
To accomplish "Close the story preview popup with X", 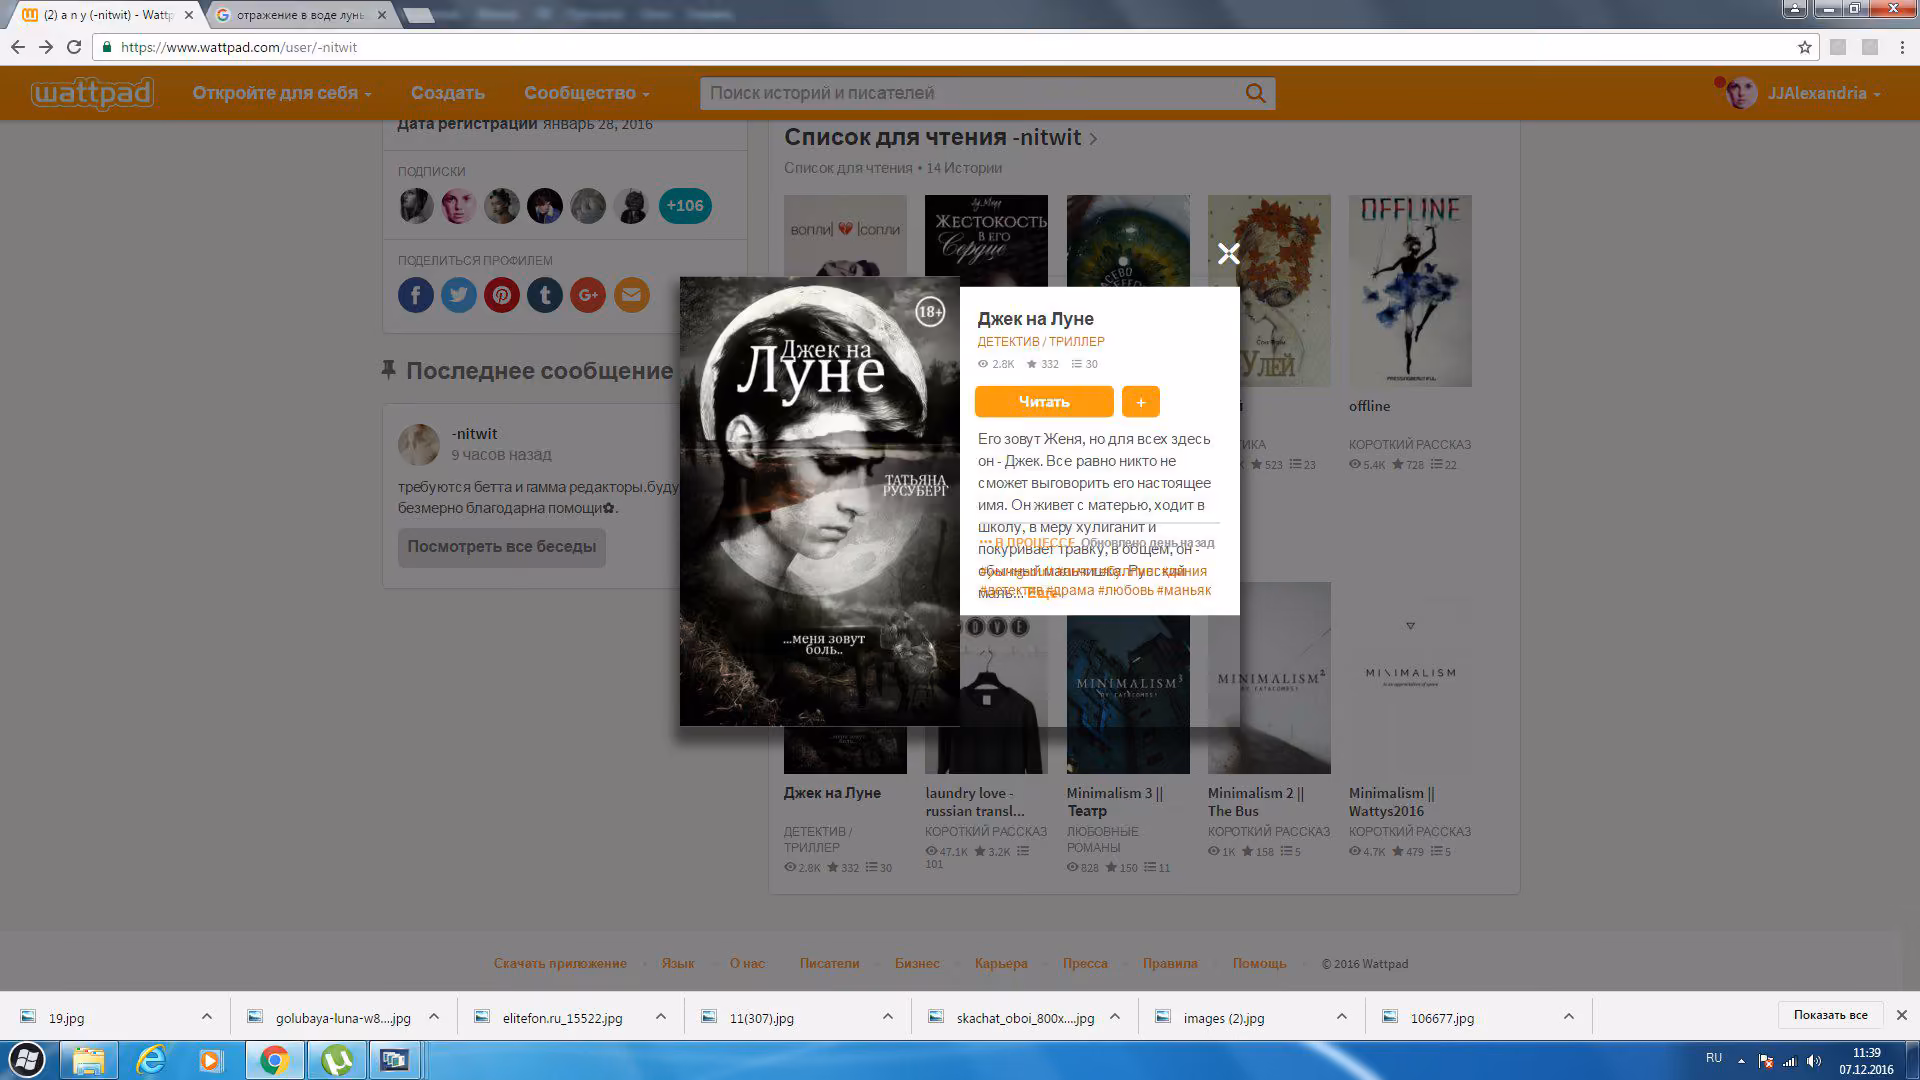I will (1229, 254).
